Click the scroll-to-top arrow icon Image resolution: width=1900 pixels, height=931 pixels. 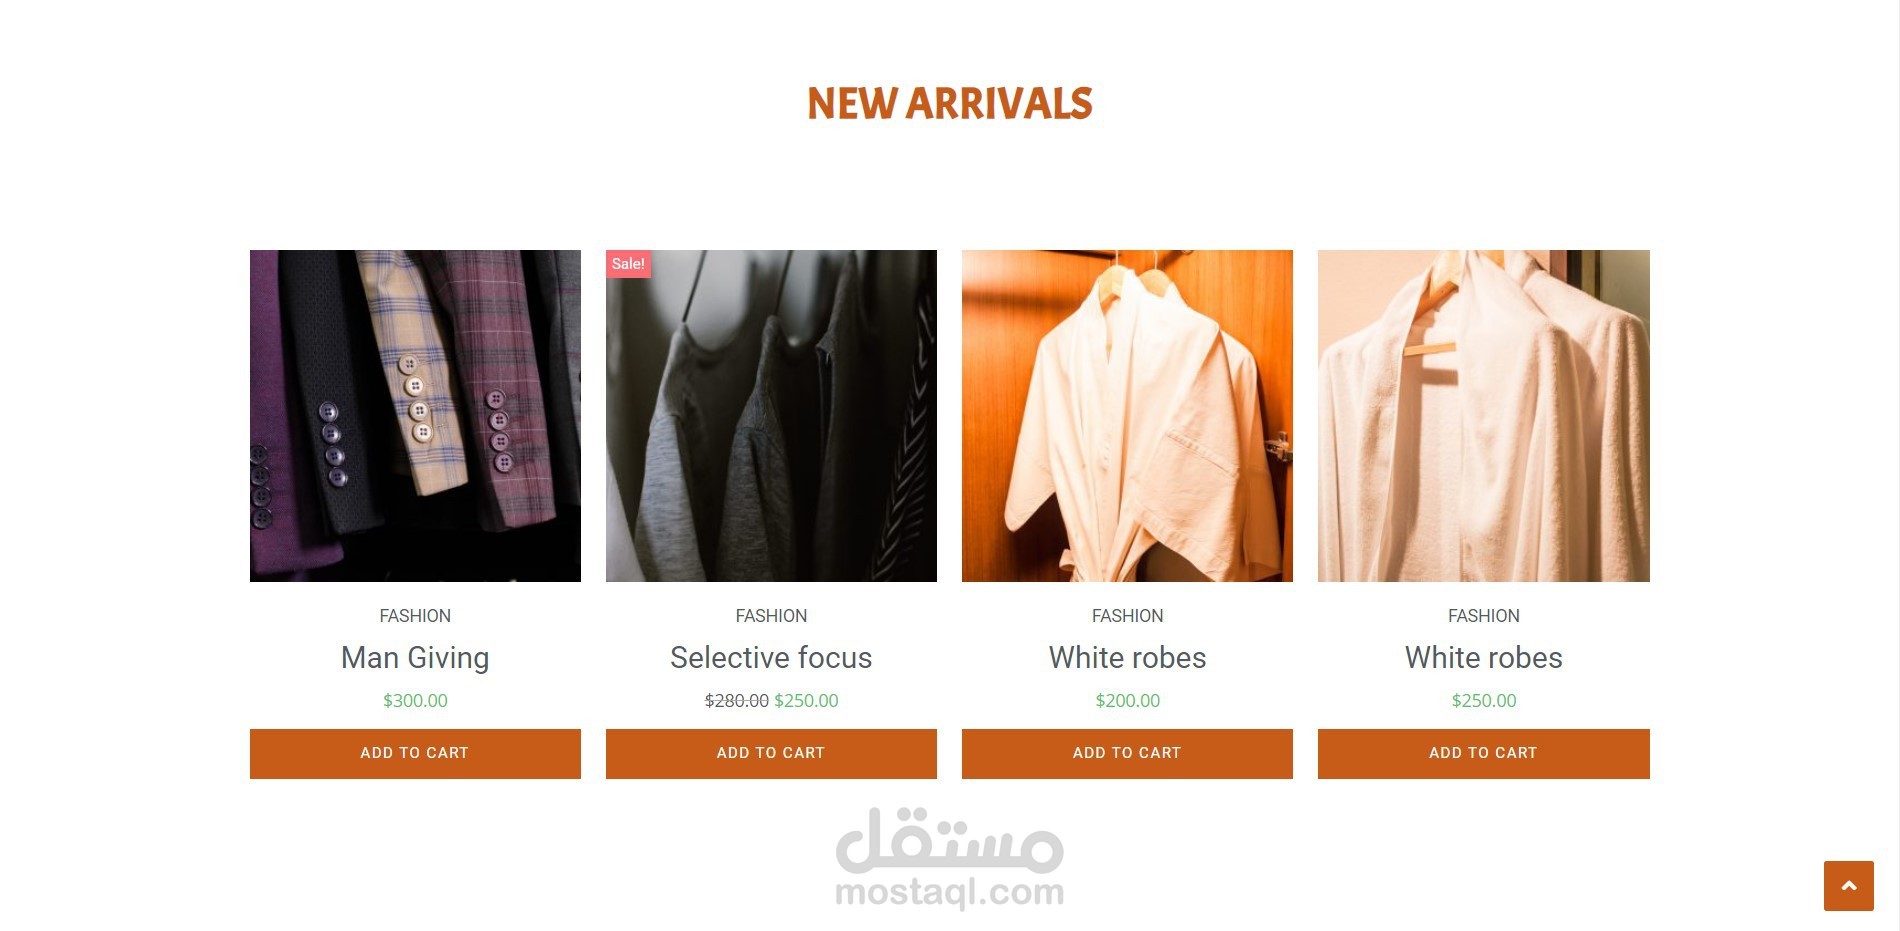coord(1848,886)
